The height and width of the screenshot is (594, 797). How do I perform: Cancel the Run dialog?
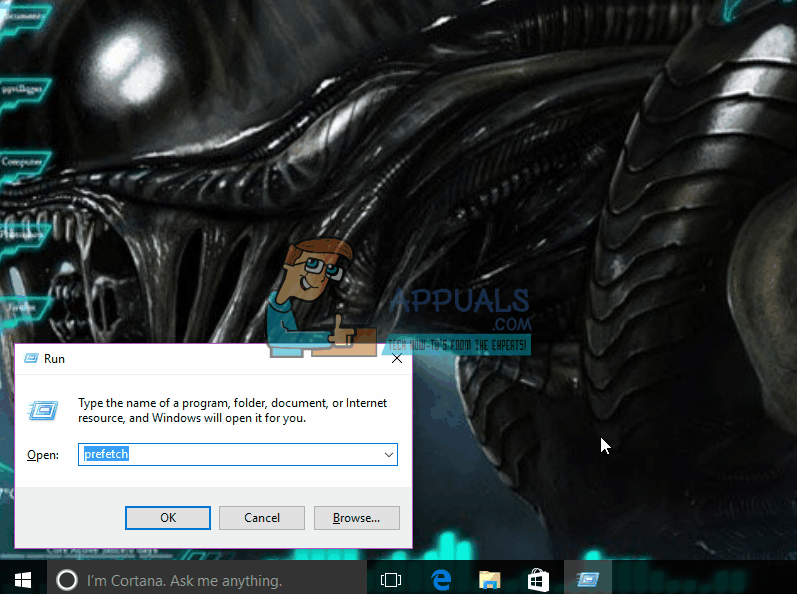(262, 518)
